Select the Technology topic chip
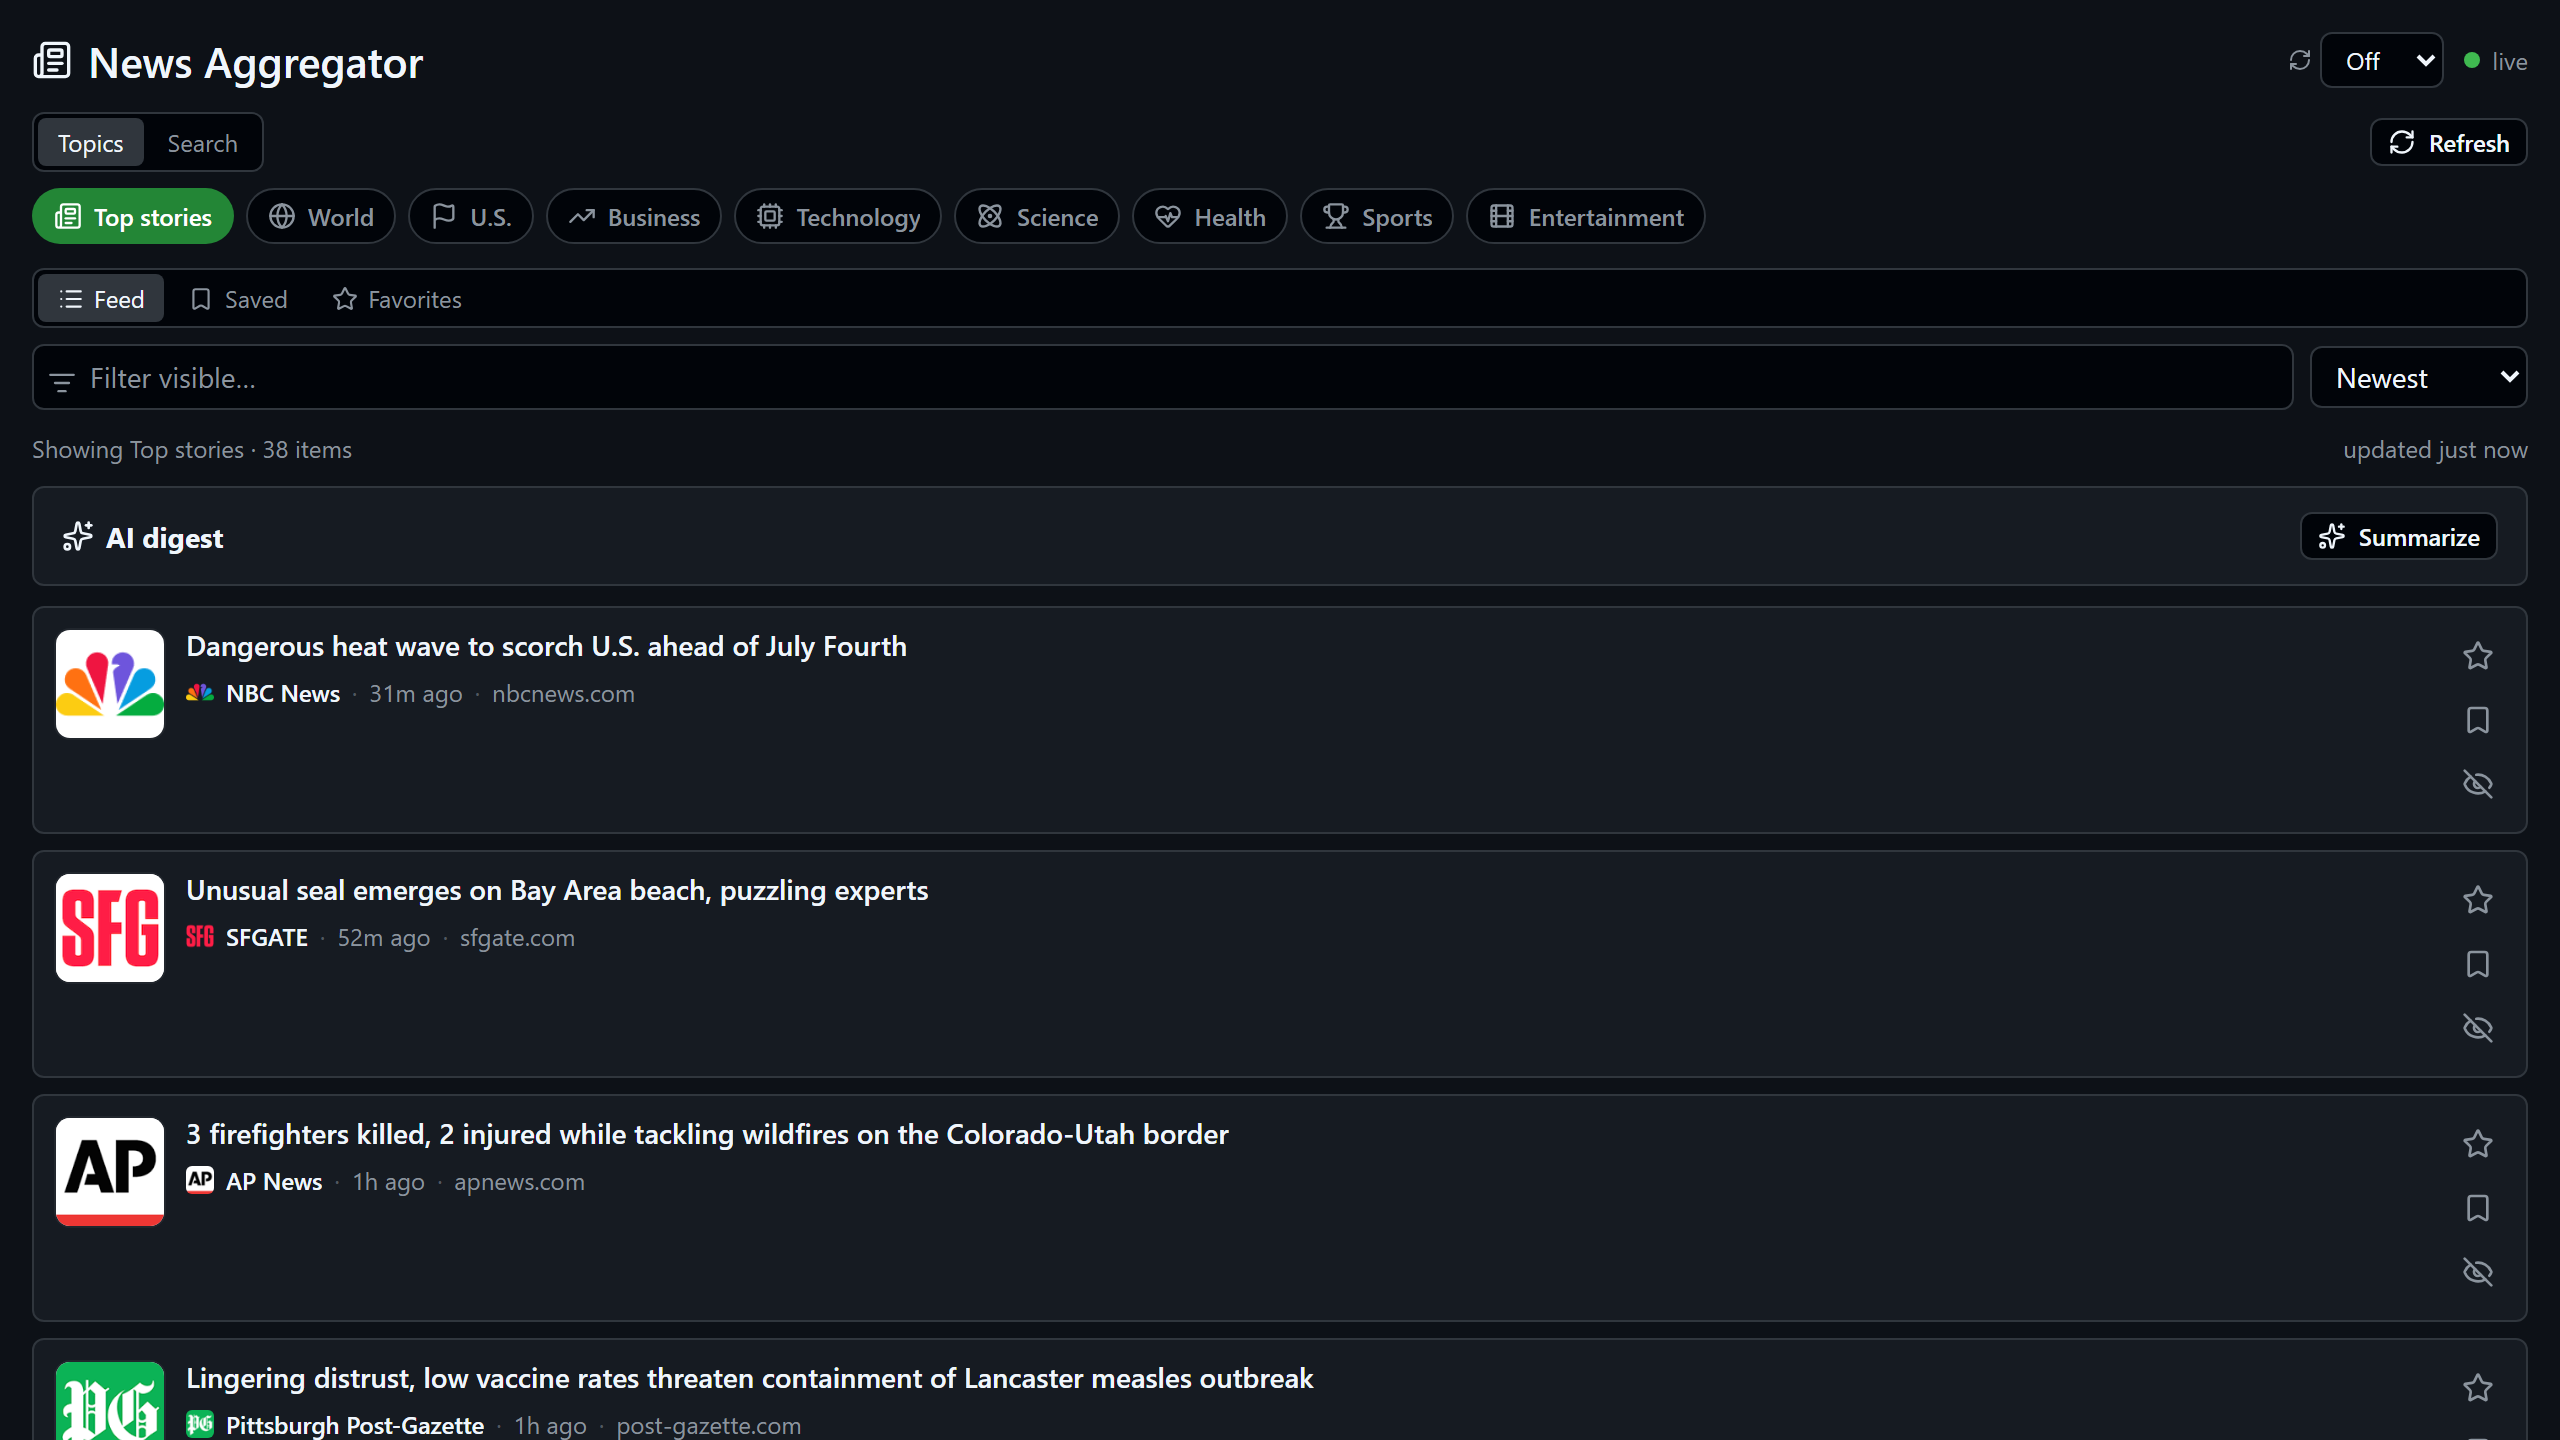 tap(838, 217)
